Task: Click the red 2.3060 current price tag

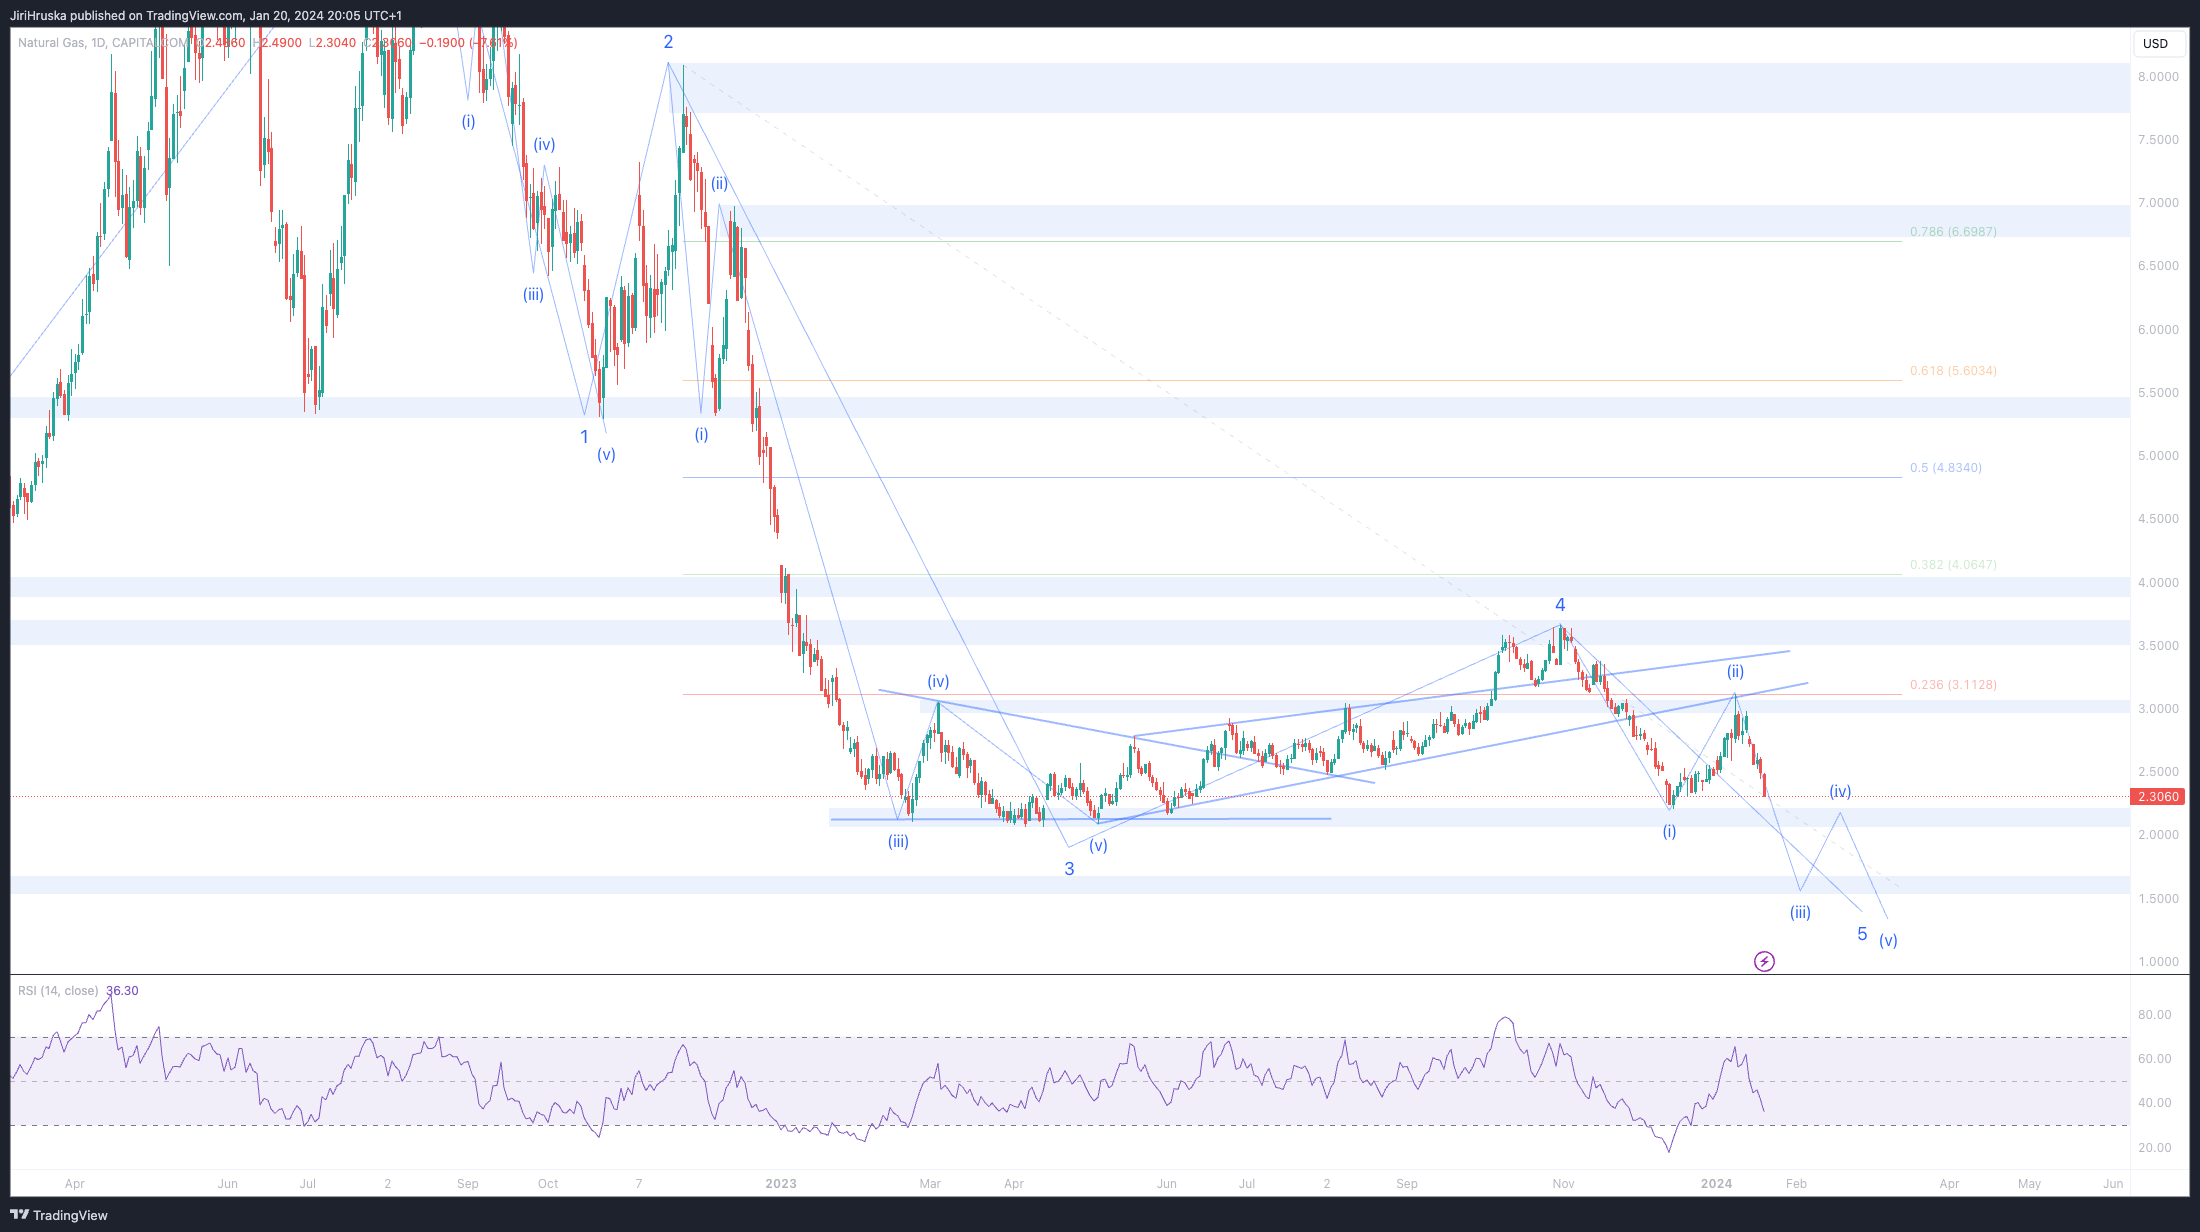Action: pyautogui.click(x=2157, y=797)
